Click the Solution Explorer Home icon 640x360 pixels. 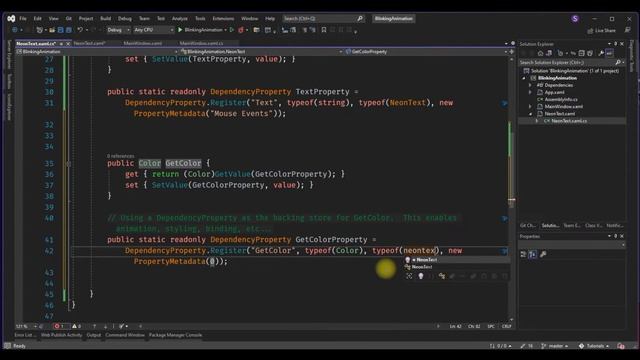(540, 53)
